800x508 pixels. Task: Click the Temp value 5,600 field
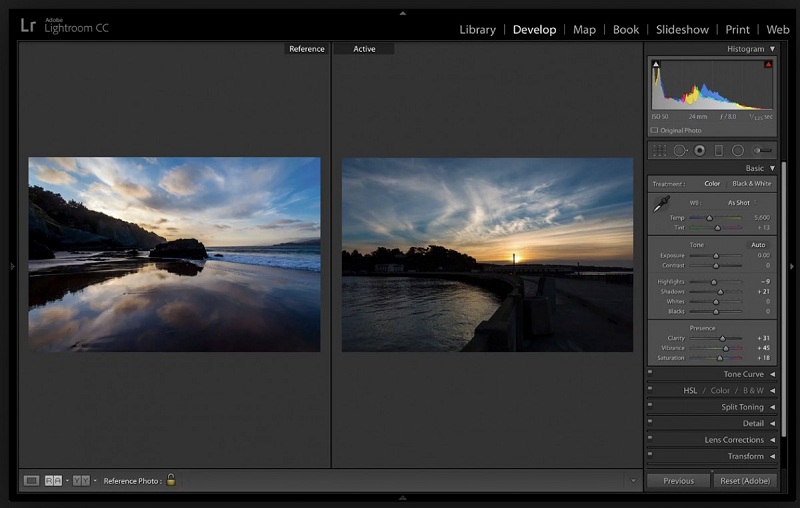(762, 218)
